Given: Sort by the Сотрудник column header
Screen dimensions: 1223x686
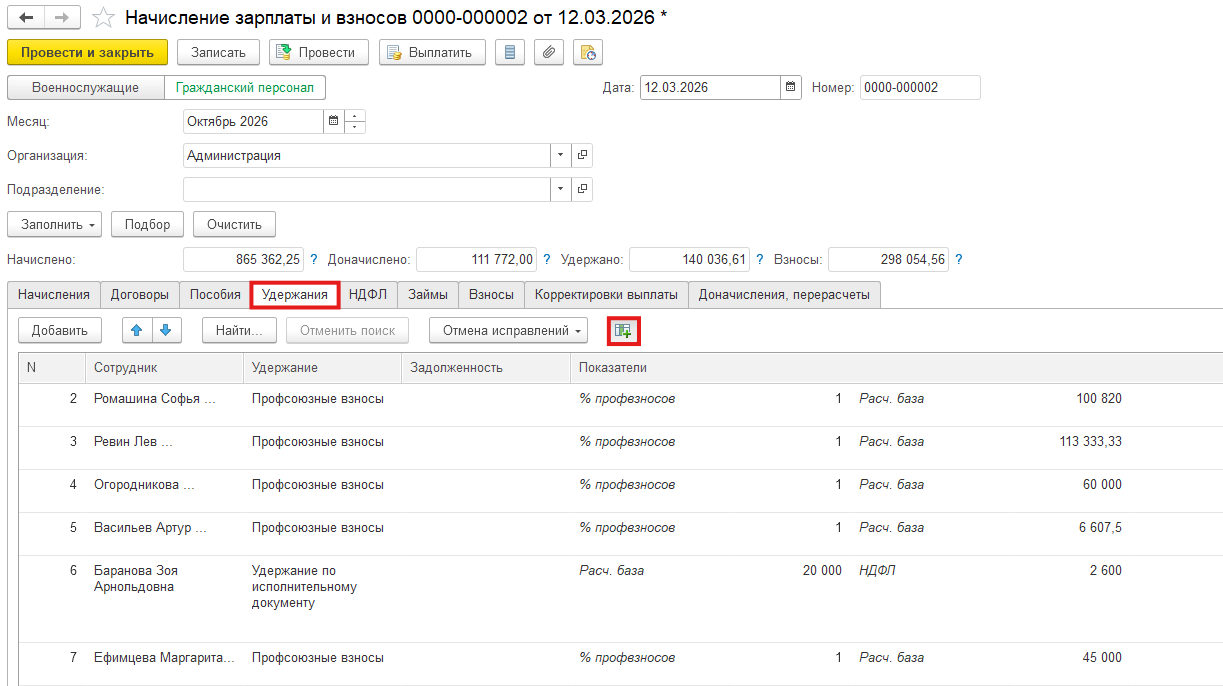Looking at the screenshot, I should tap(164, 367).
